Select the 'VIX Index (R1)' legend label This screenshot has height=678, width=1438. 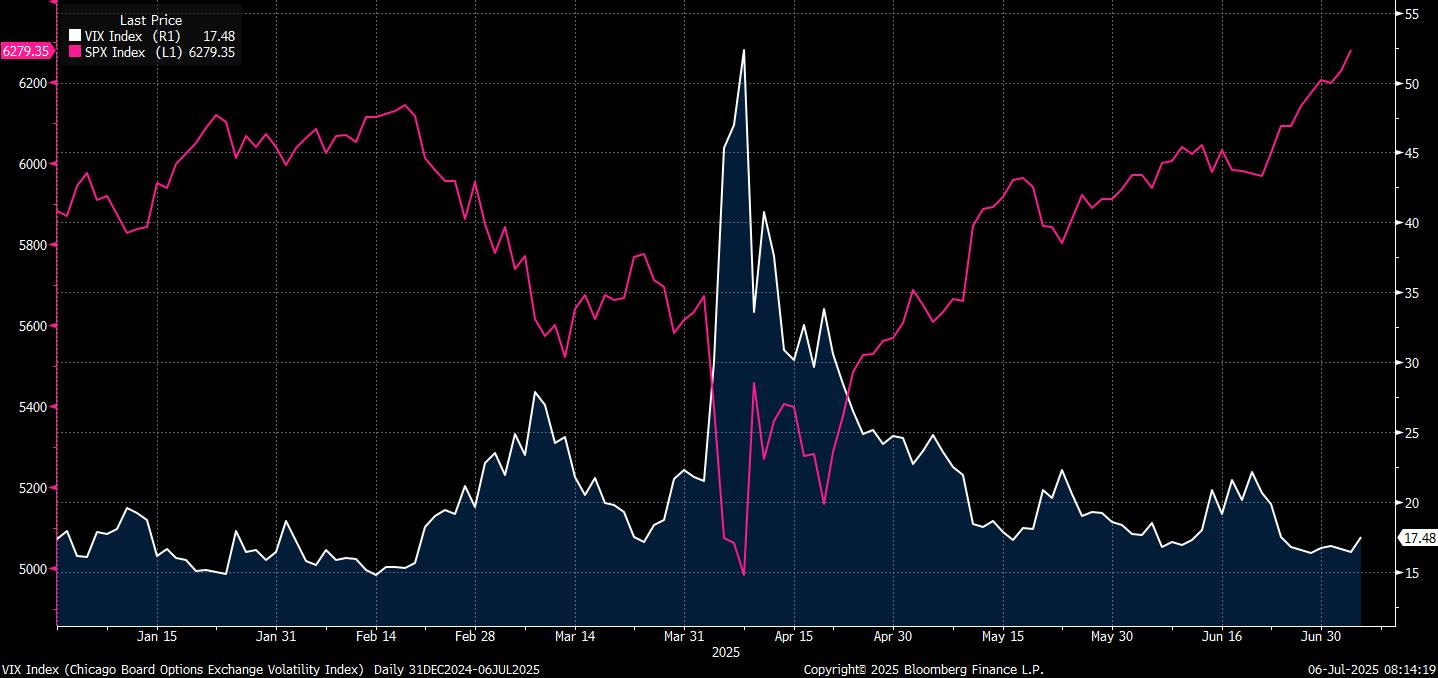pos(132,36)
